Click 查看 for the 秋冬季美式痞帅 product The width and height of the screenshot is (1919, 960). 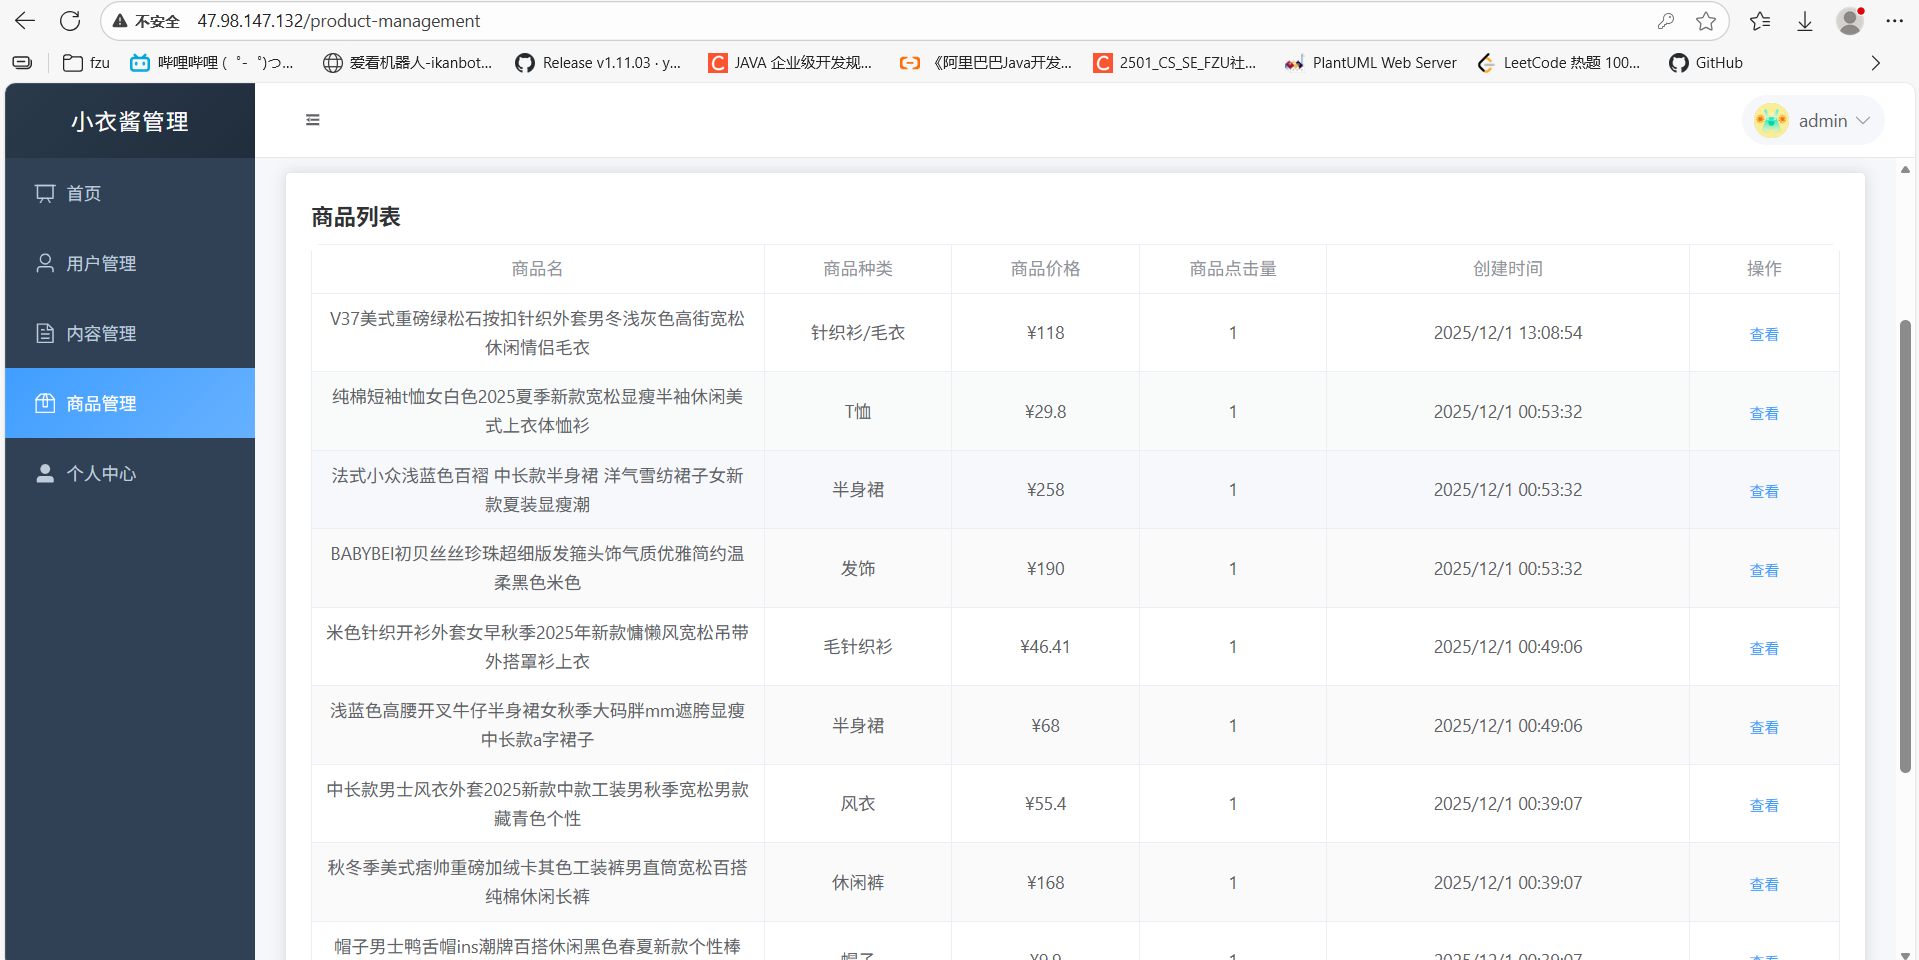click(1764, 884)
